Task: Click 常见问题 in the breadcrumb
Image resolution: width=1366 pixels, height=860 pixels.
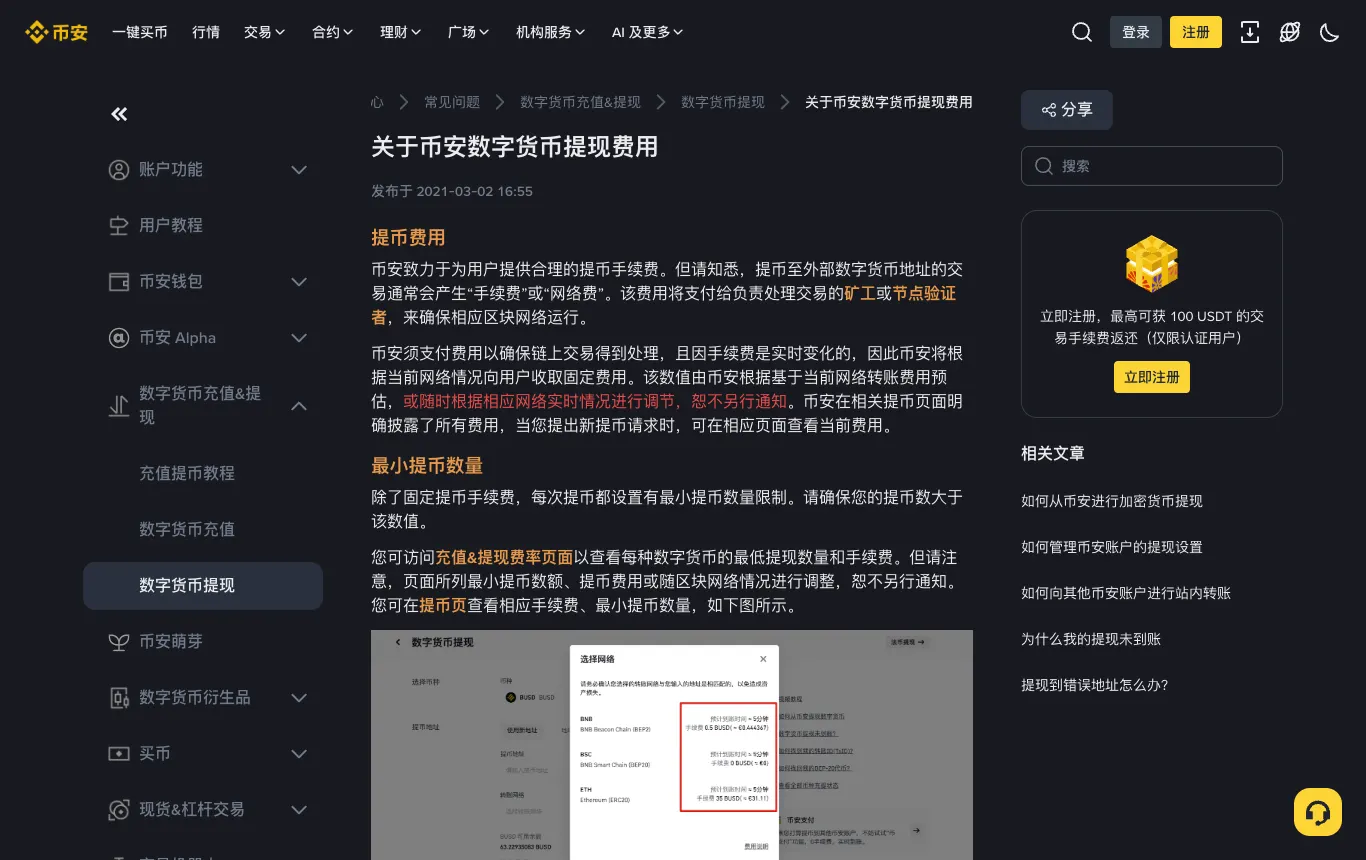Action: point(452,102)
